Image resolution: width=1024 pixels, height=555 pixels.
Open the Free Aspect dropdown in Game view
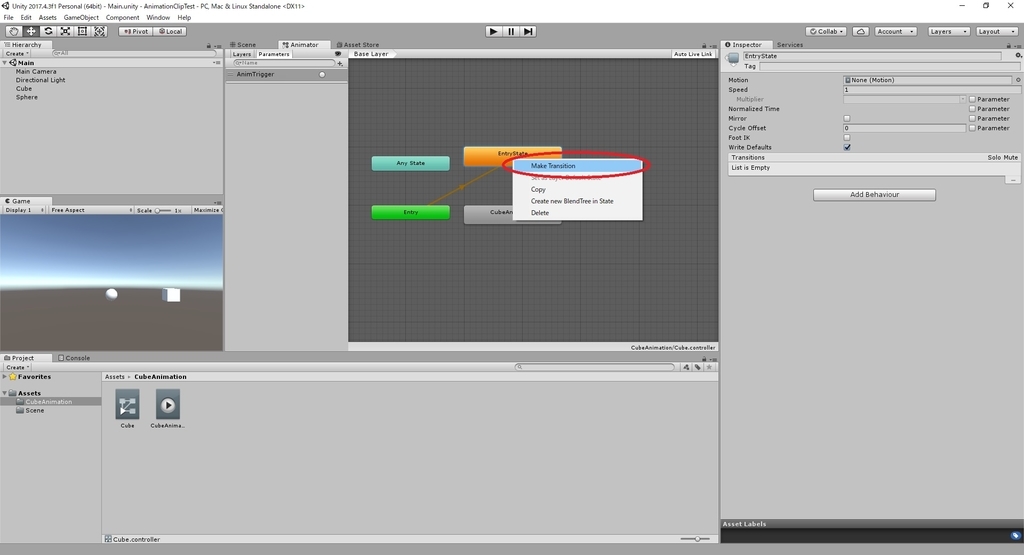pos(91,210)
